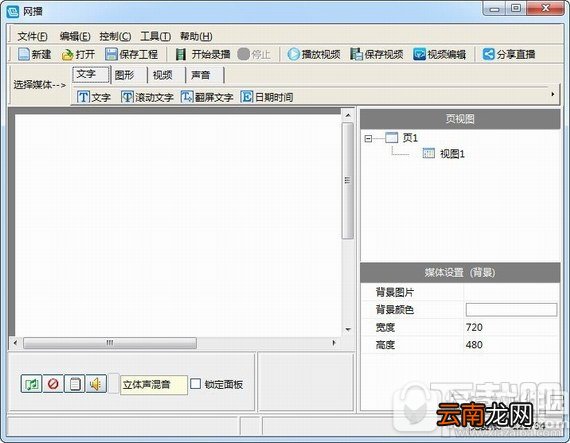The height and width of the screenshot is (443, 570).
Task: Save the video with 保存视频
Action: click(377, 55)
